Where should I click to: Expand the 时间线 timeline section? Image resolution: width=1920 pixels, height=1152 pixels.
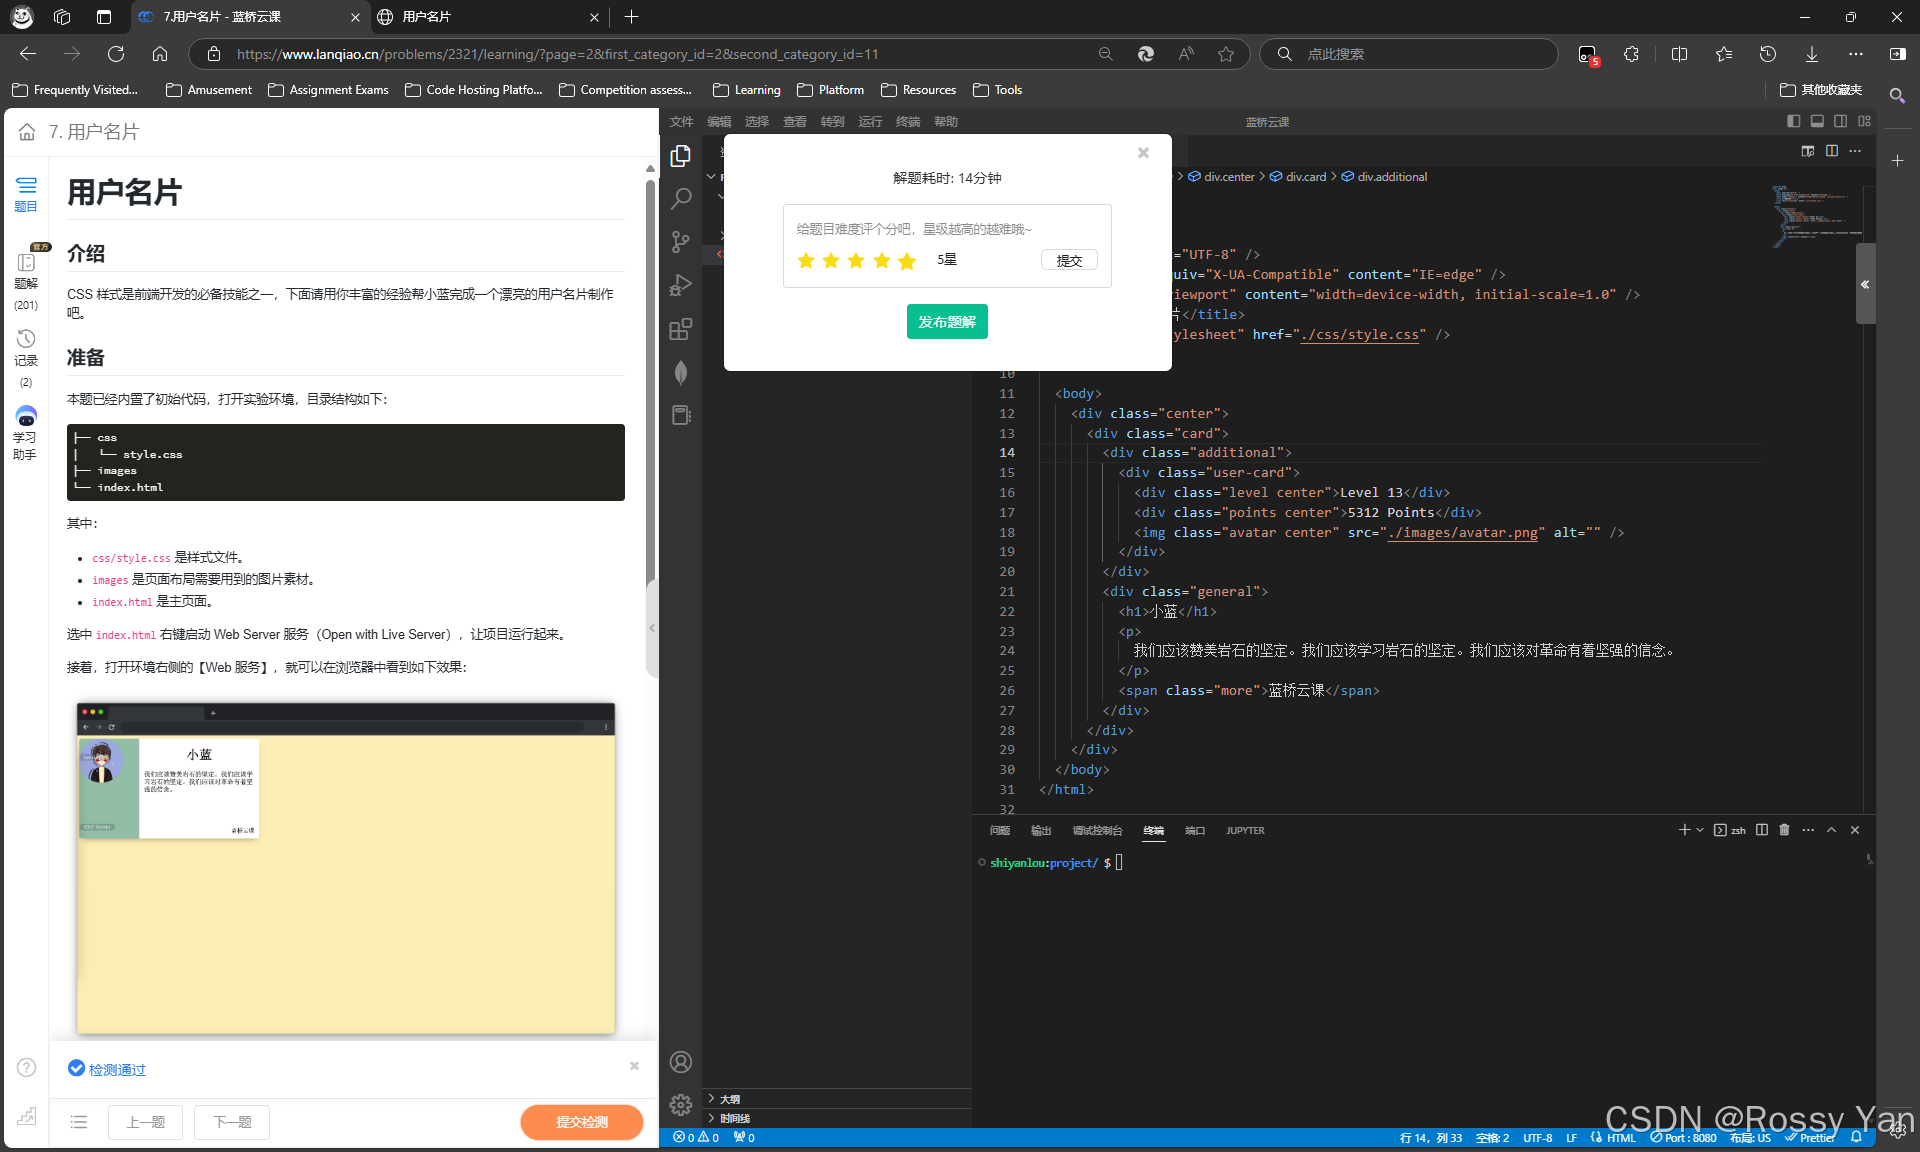coord(734,1119)
